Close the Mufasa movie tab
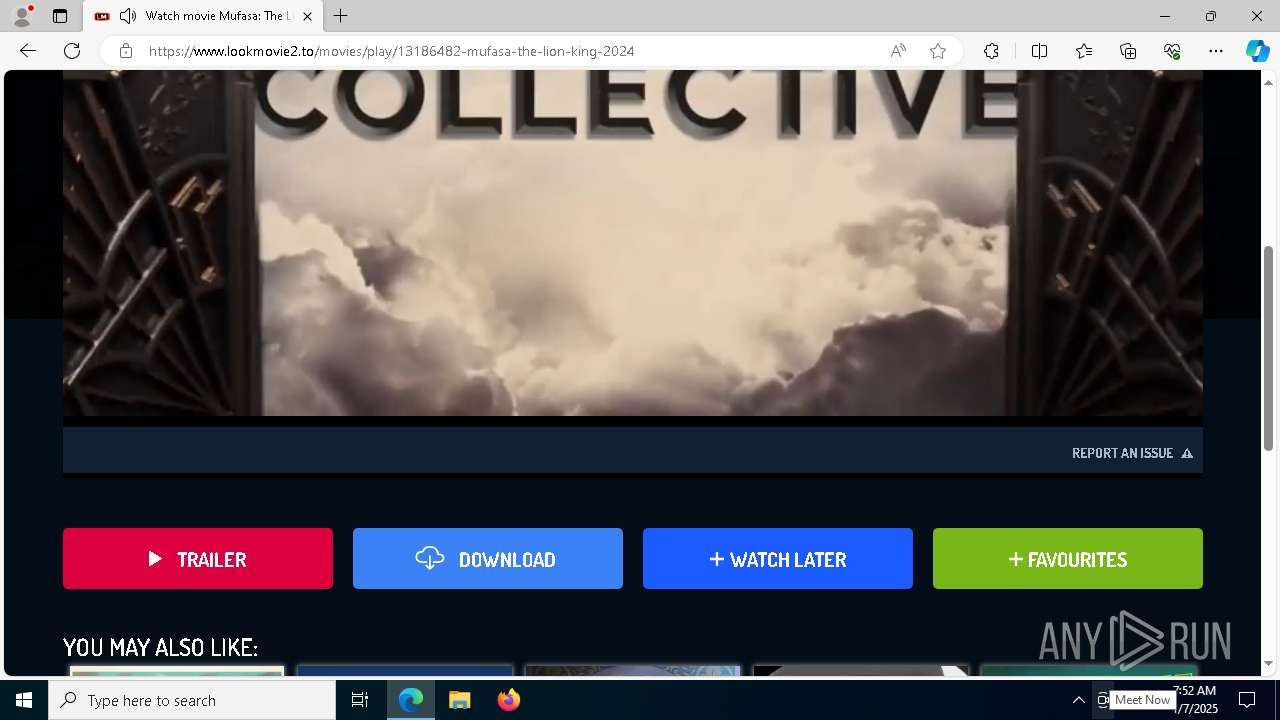Image resolution: width=1280 pixels, height=720 pixels. 307,16
